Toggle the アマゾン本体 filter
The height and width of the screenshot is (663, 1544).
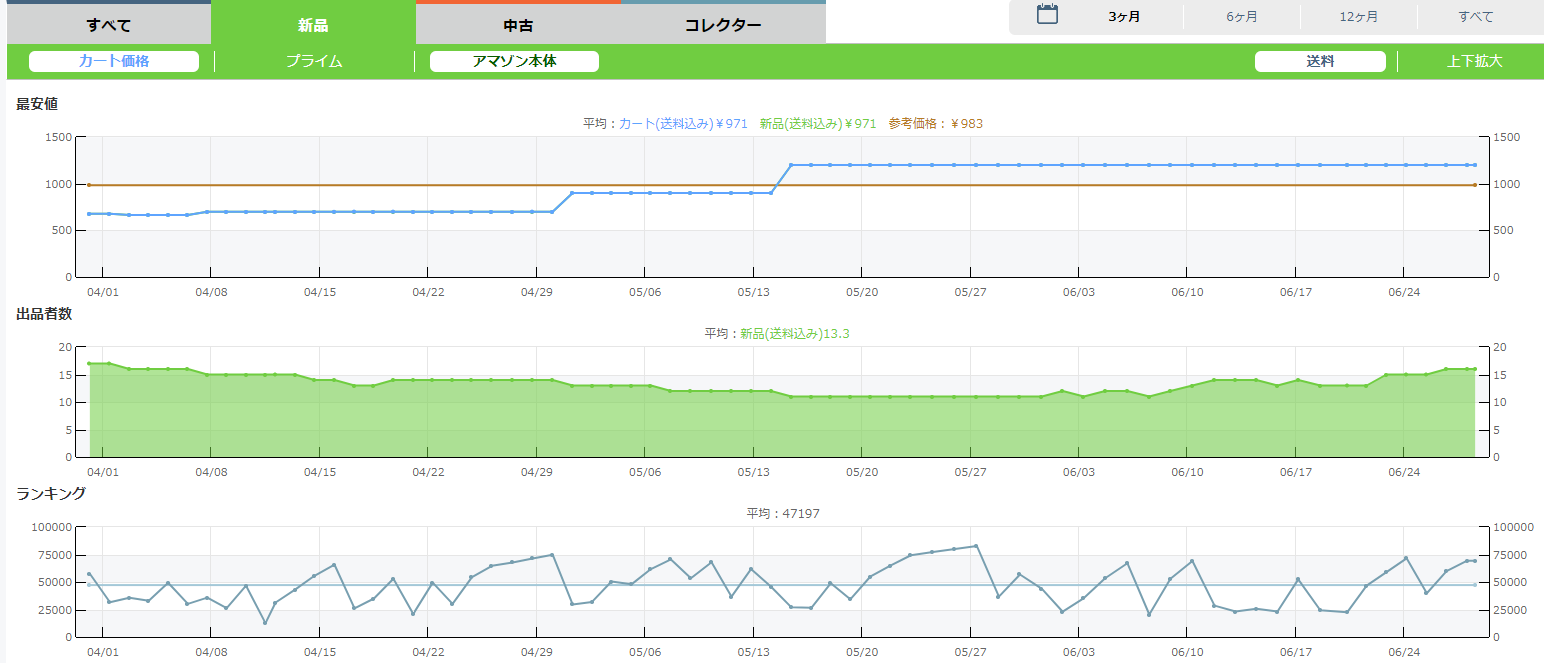click(514, 62)
